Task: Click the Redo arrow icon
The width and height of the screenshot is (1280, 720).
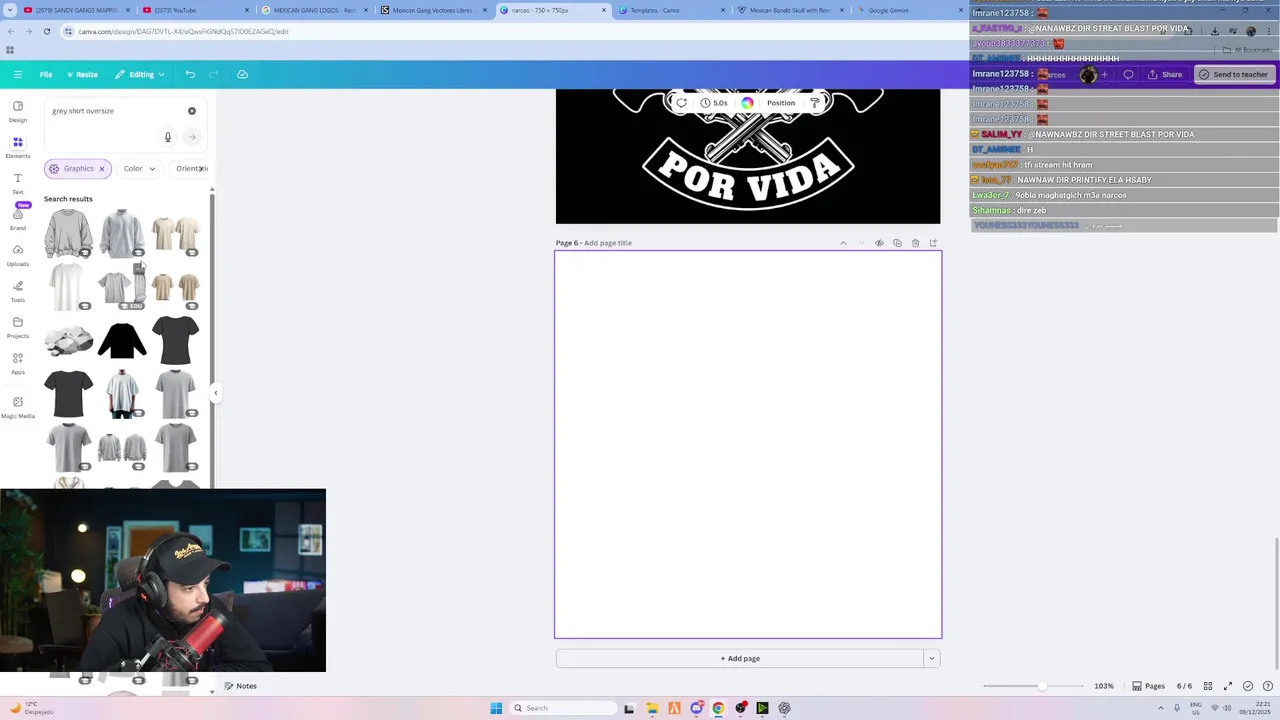Action: 214,74
